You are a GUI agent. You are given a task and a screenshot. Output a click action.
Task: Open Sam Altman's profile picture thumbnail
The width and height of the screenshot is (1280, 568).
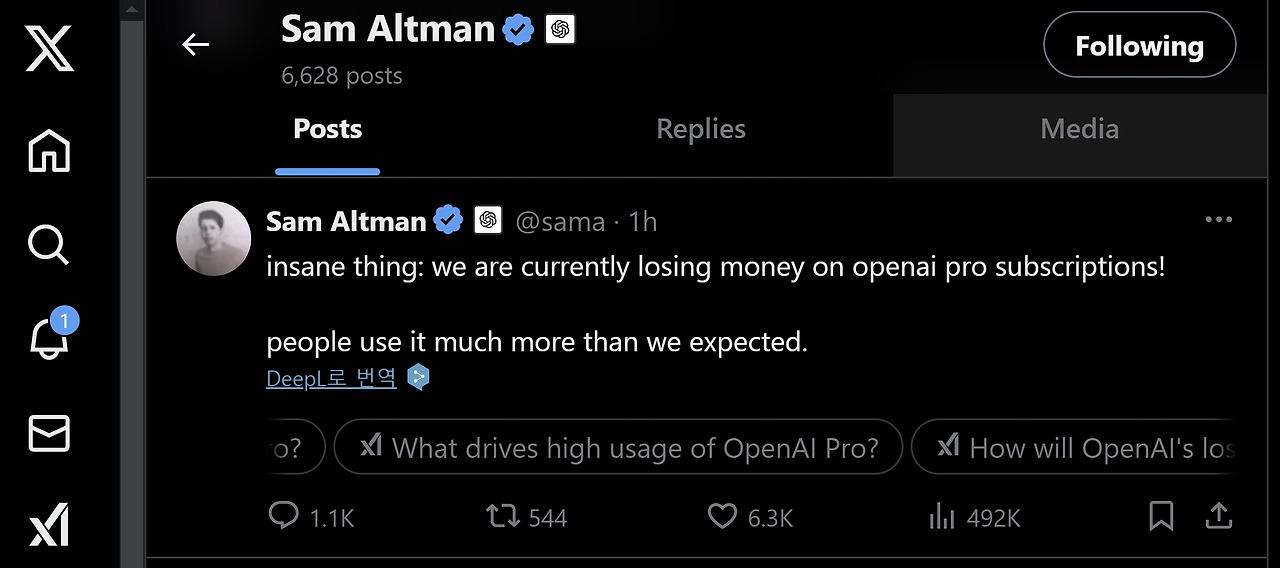point(214,238)
